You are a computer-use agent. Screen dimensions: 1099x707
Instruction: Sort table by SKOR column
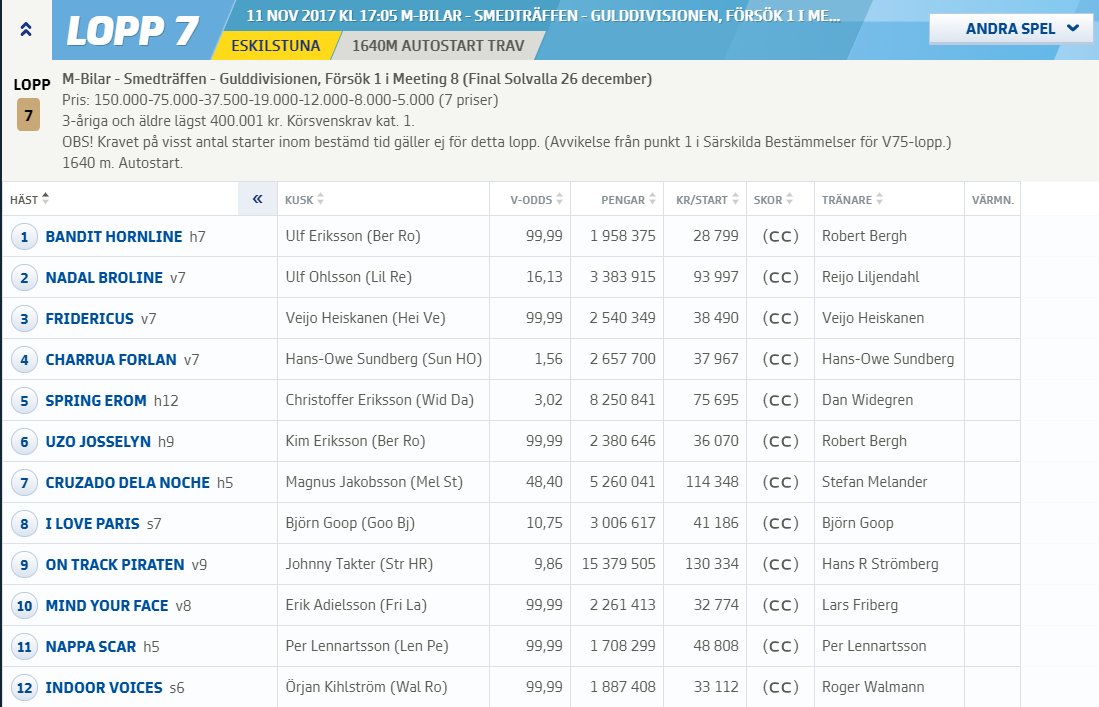[773, 200]
